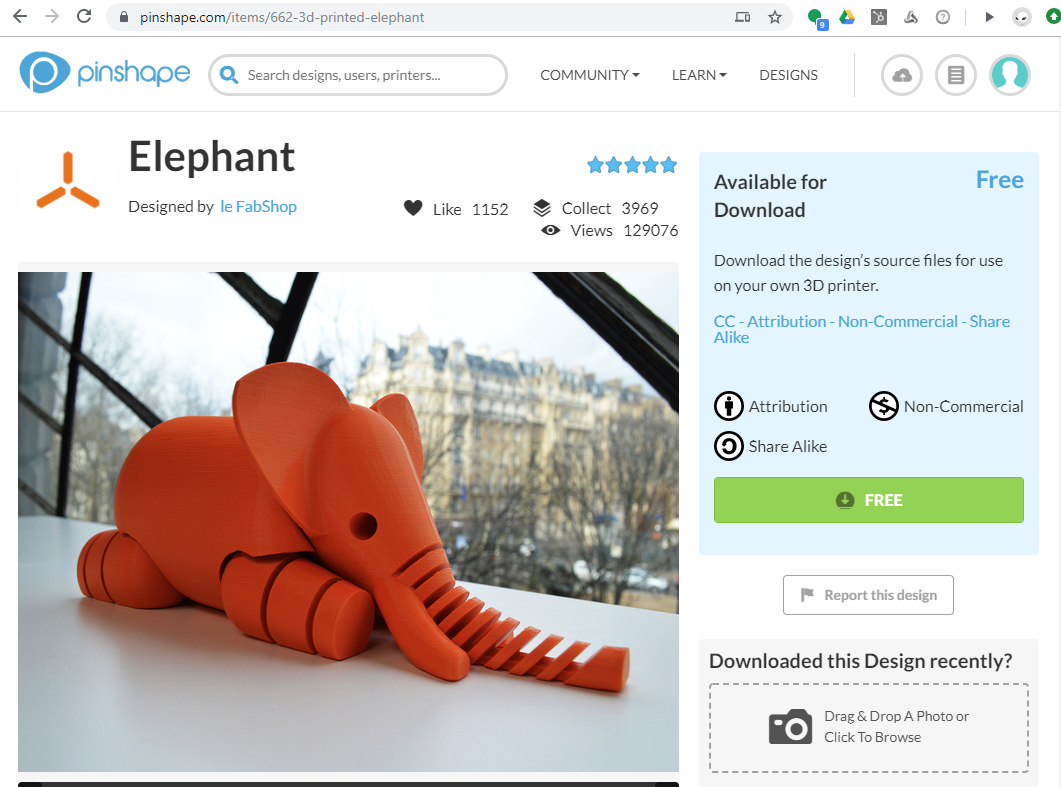This screenshot has width=1061, height=787.
Task: Click the Pinshape logo
Action: coord(105,72)
